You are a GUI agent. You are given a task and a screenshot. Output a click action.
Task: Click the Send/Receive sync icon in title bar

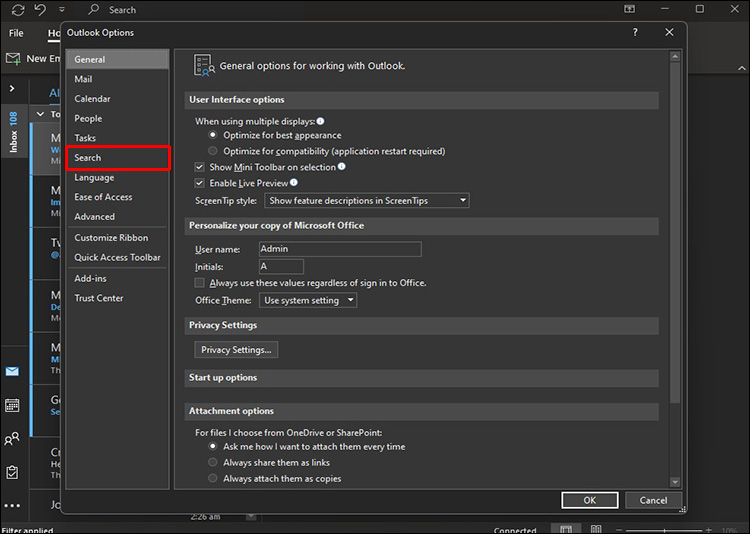[x=19, y=9]
